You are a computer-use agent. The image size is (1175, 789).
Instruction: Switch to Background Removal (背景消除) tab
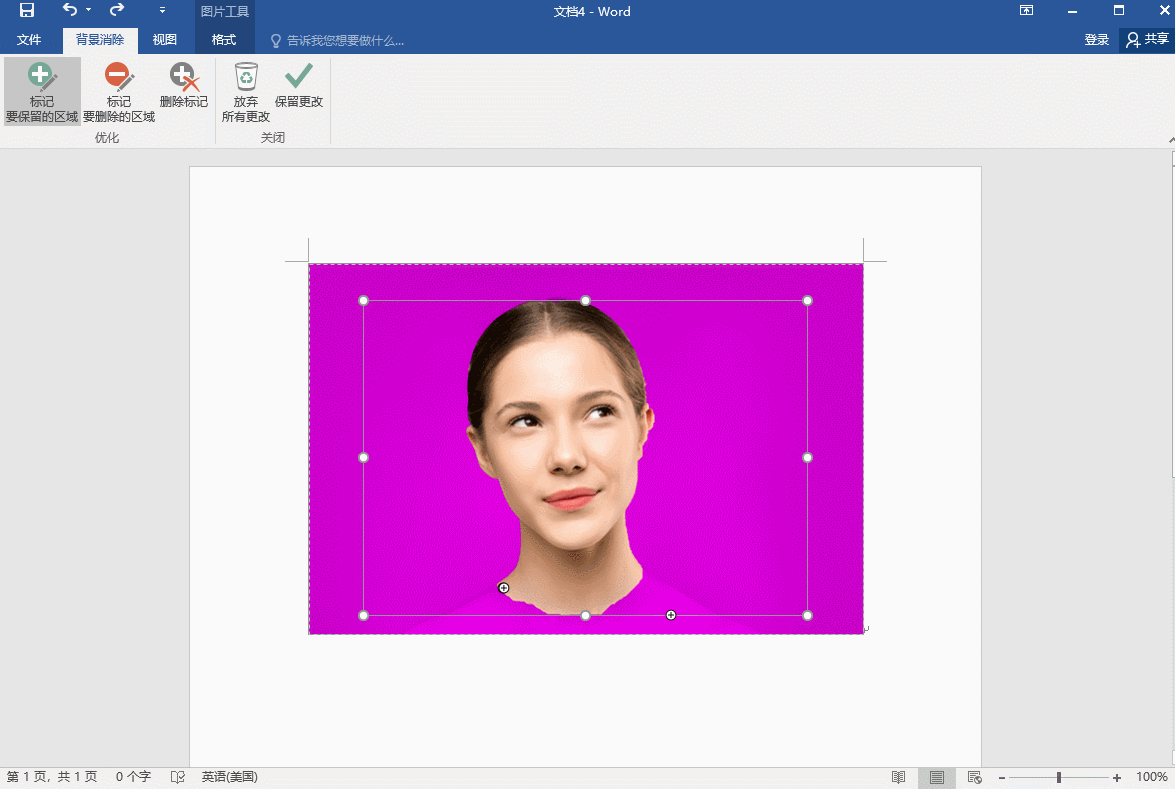100,40
